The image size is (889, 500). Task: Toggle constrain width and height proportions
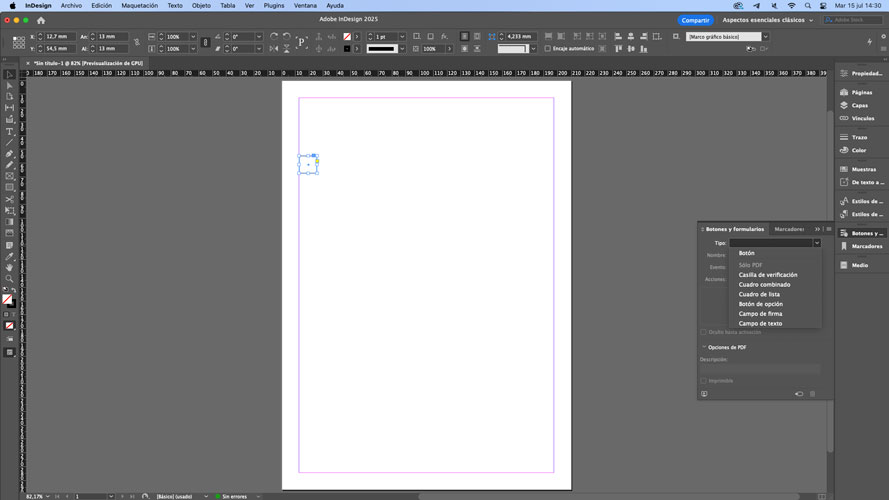point(137,43)
